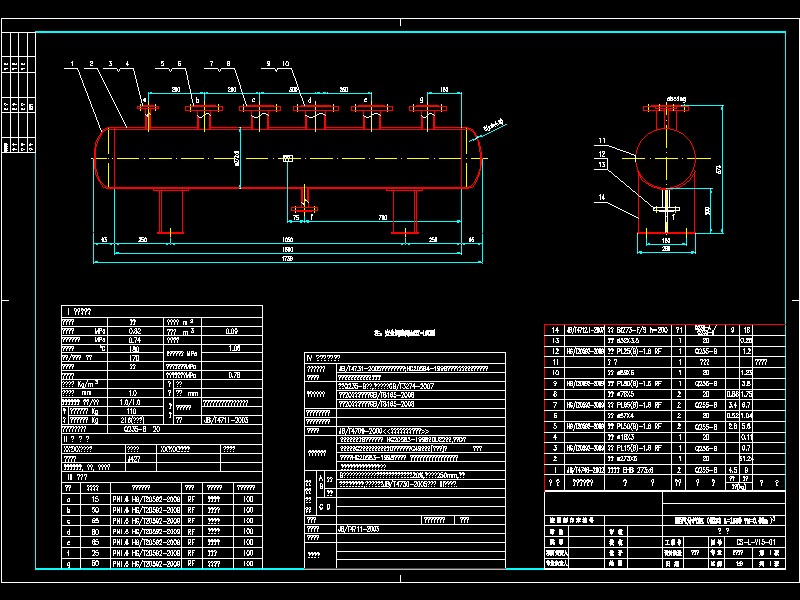Select callout 11 on the side view
The image size is (800, 600).
point(602,141)
